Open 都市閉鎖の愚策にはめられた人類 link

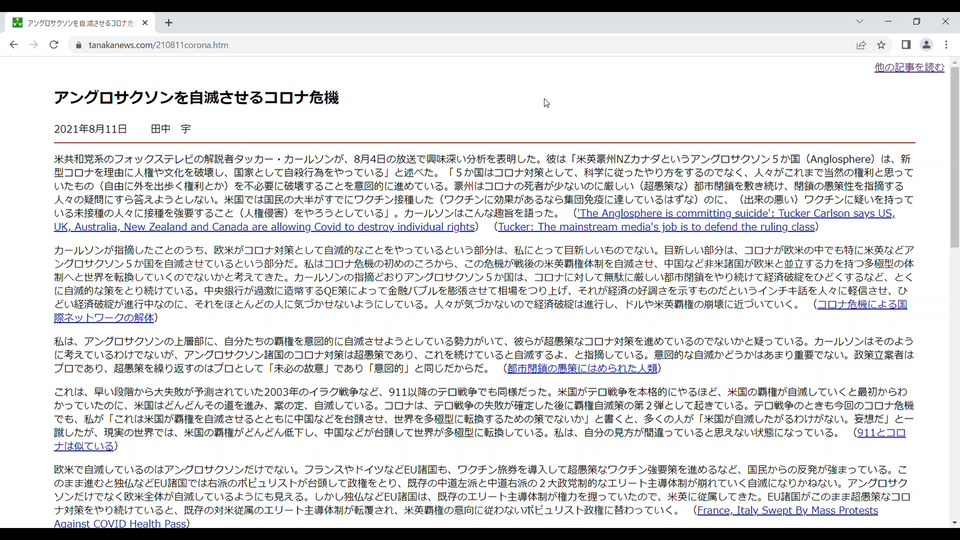pyautogui.click(x=582, y=368)
